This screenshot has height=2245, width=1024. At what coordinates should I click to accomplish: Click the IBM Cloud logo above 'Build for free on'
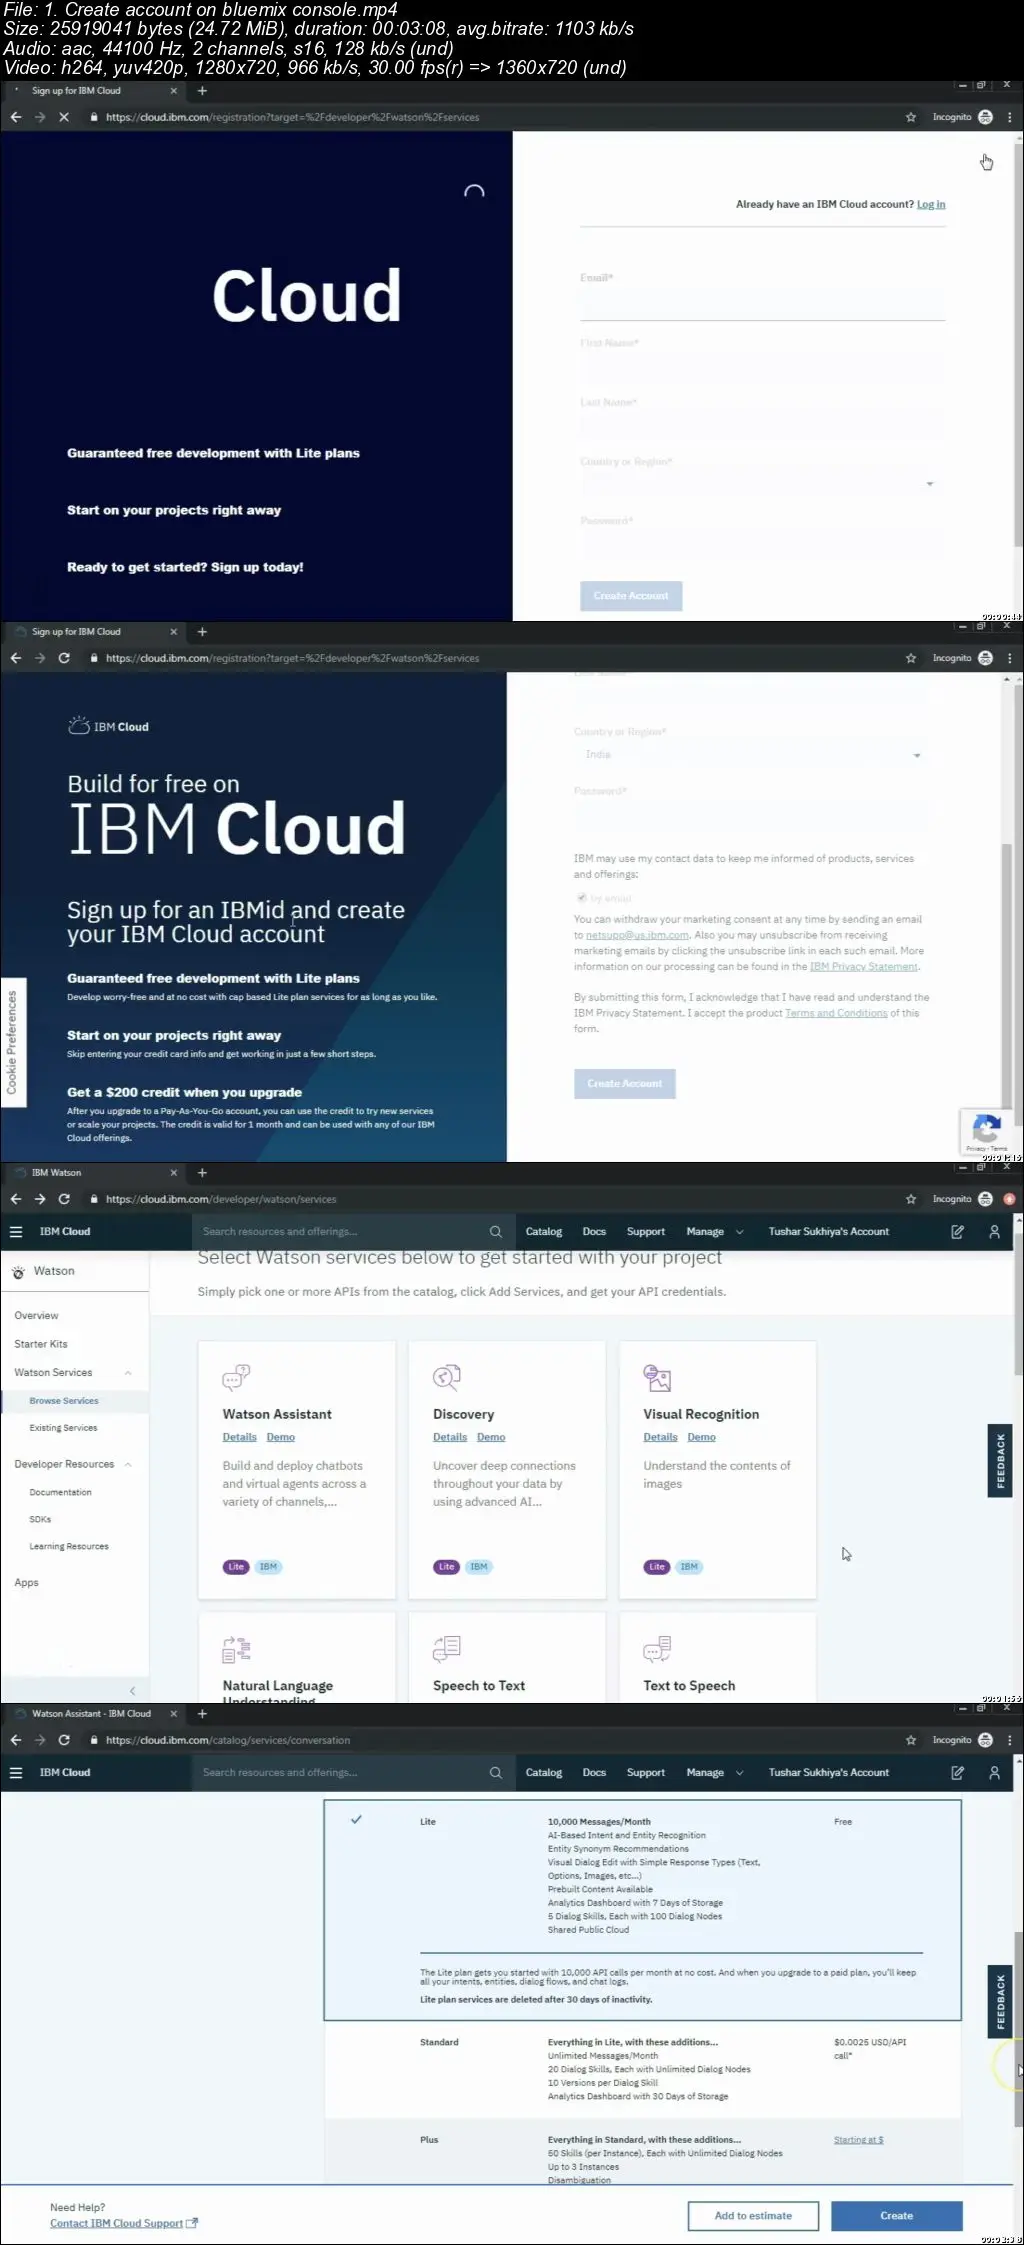(x=108, y=726)
